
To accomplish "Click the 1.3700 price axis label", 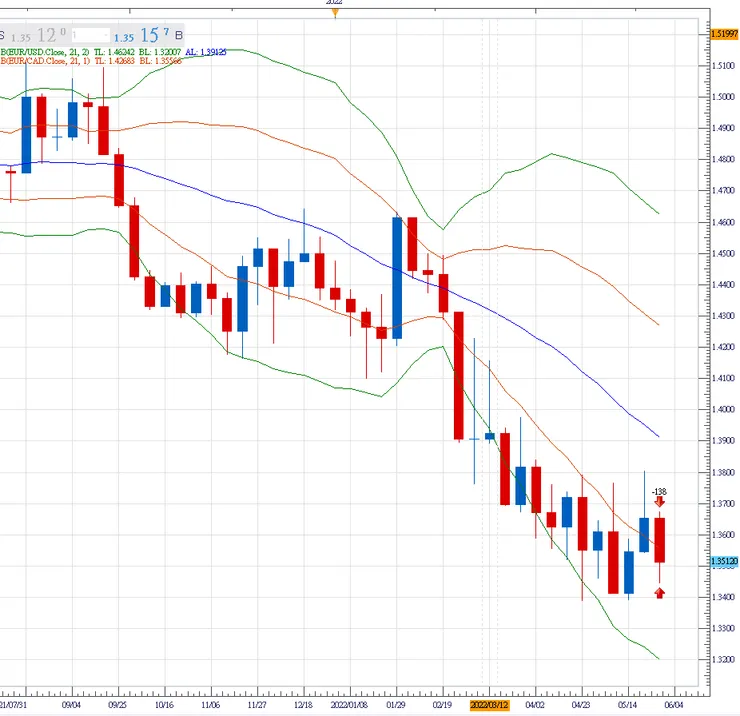I will click(x=723, y=504).
